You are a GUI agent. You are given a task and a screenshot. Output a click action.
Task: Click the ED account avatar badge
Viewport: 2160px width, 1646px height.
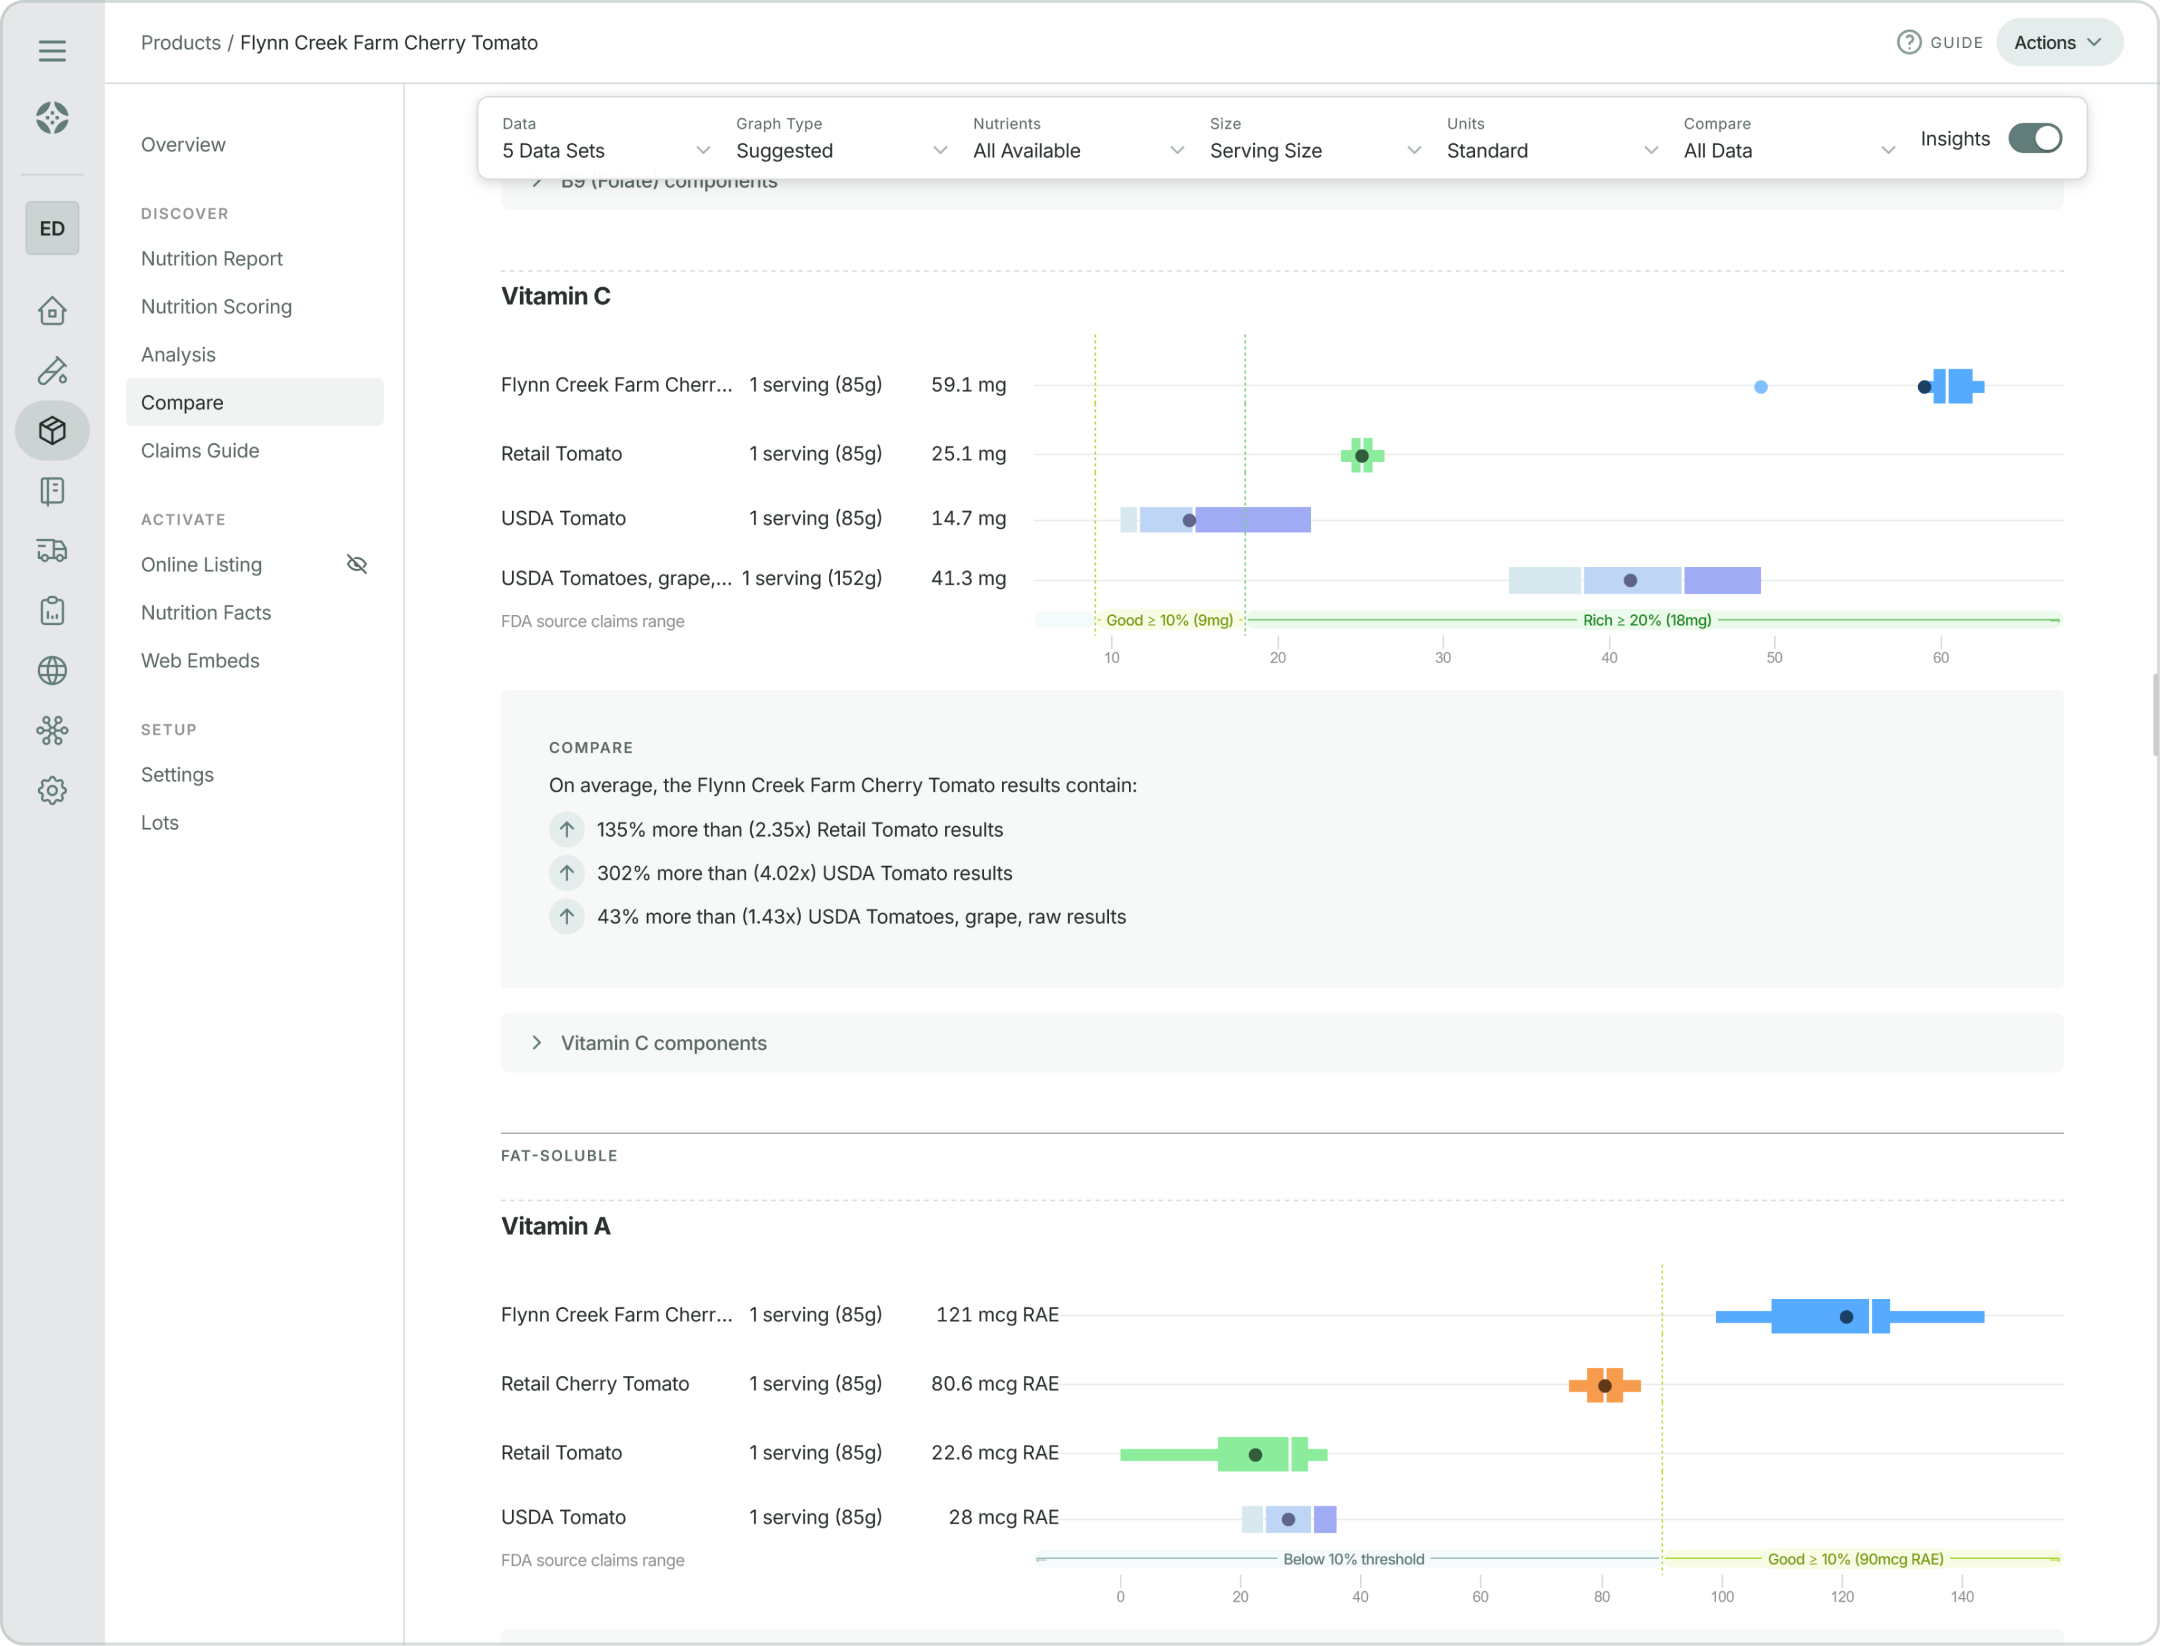point(52,229)
